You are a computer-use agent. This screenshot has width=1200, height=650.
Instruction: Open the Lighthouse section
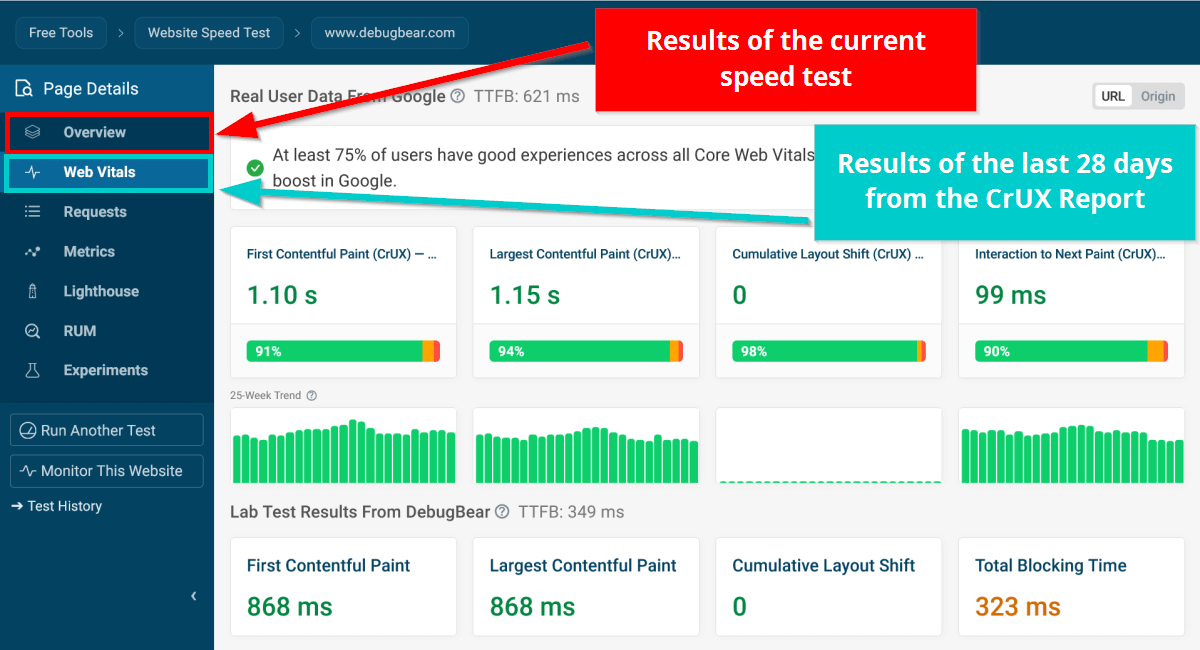pyautogui.click(x=107, y=292)
